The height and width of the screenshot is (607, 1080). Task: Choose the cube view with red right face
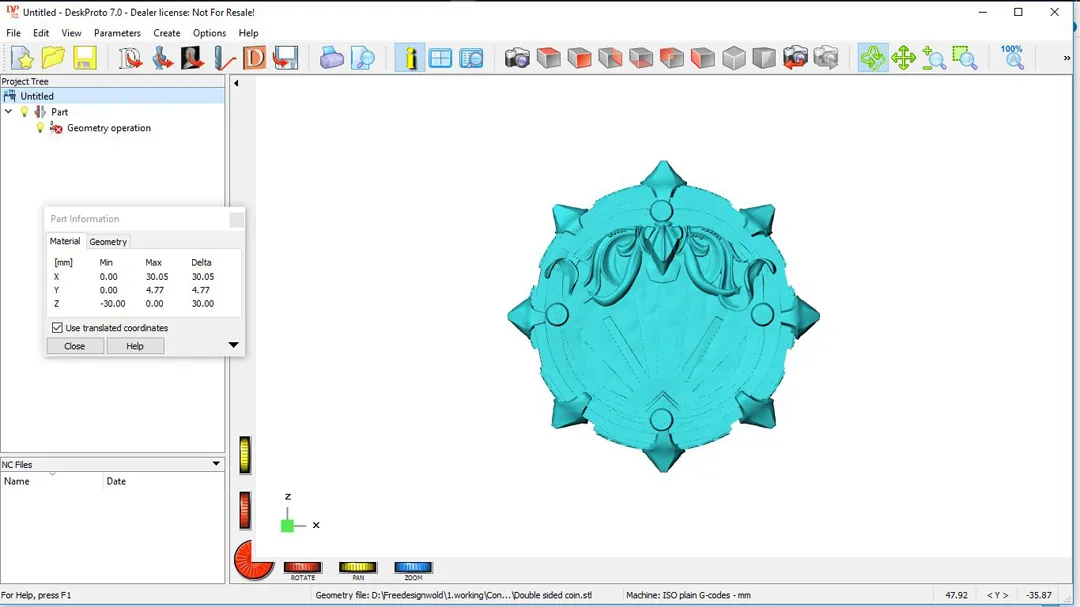[610, 58]
